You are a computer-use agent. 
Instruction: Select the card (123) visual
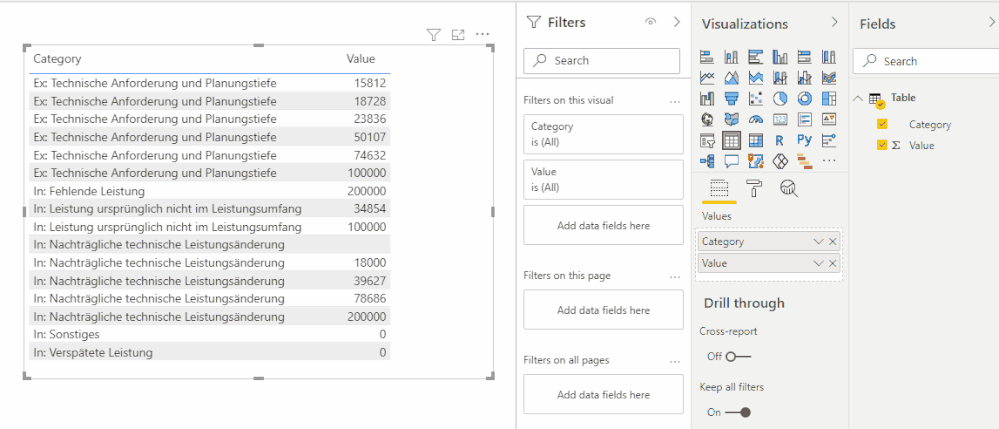(x=780, y=119)
